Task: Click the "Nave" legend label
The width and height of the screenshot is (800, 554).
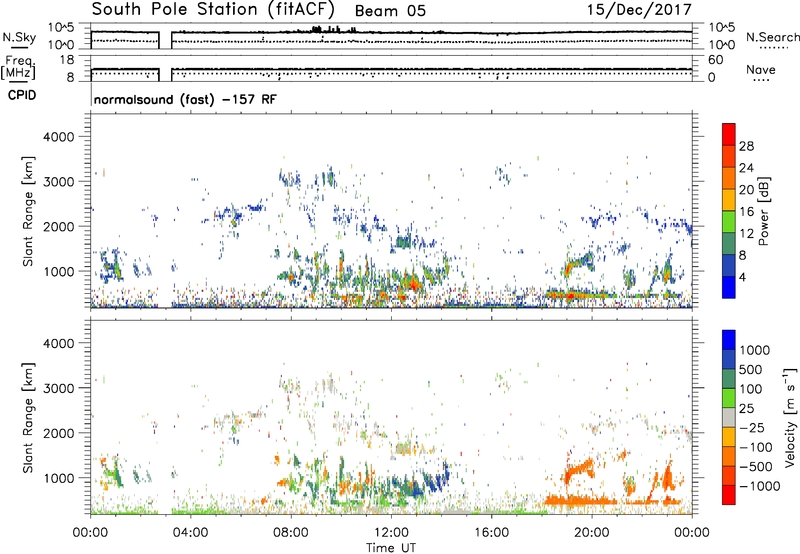Action: pyautogui.click(x=761, y=69)
